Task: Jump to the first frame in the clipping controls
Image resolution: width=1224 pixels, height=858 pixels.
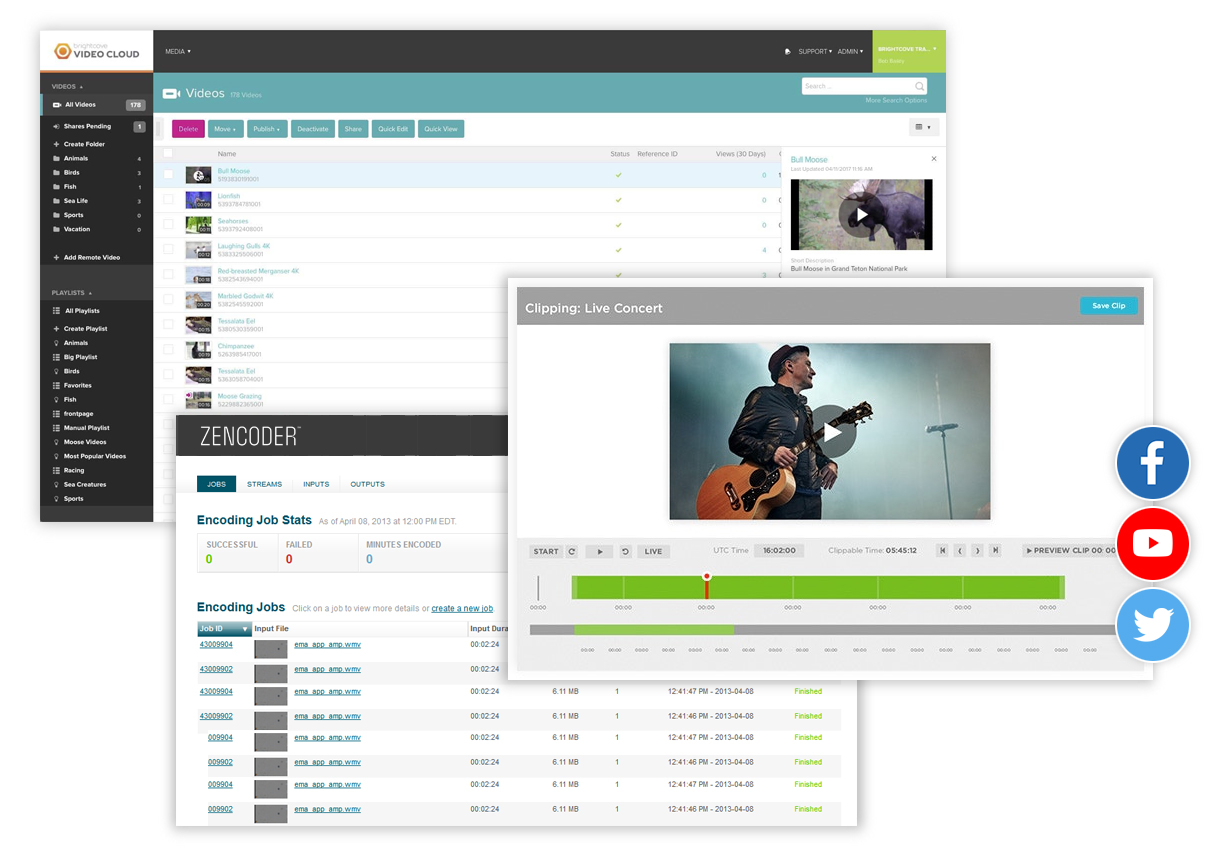Action: coord(942,551)
